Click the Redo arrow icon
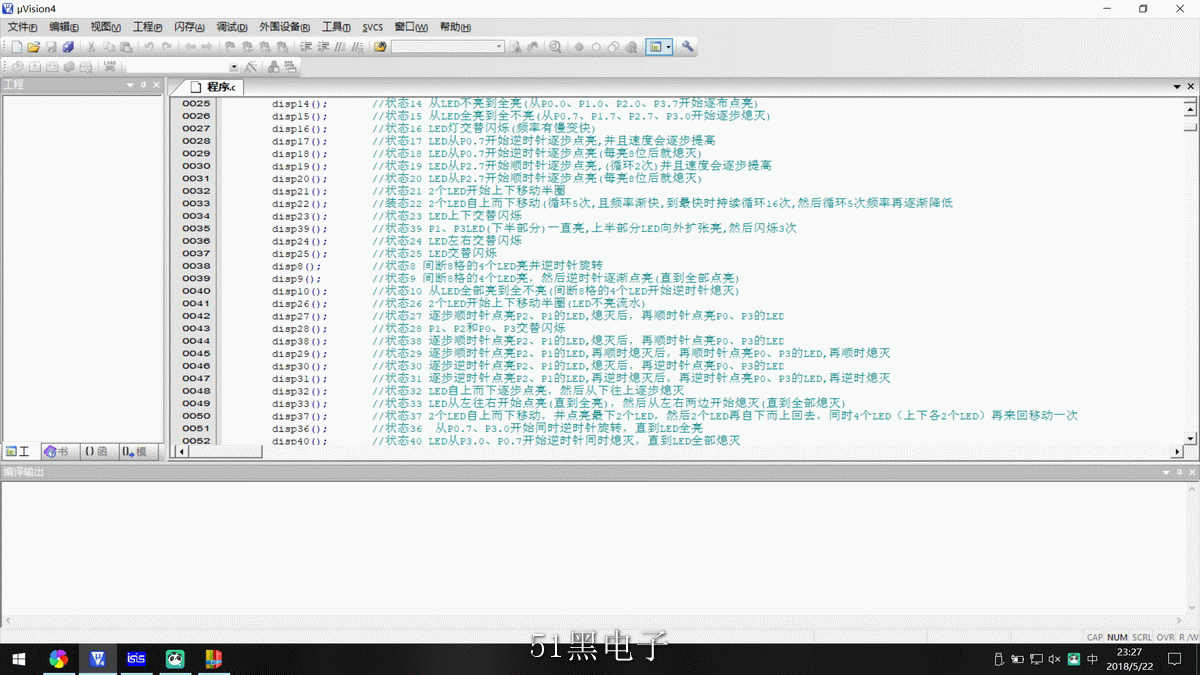Screen dimensions: 1200x675 pos(166,47)
